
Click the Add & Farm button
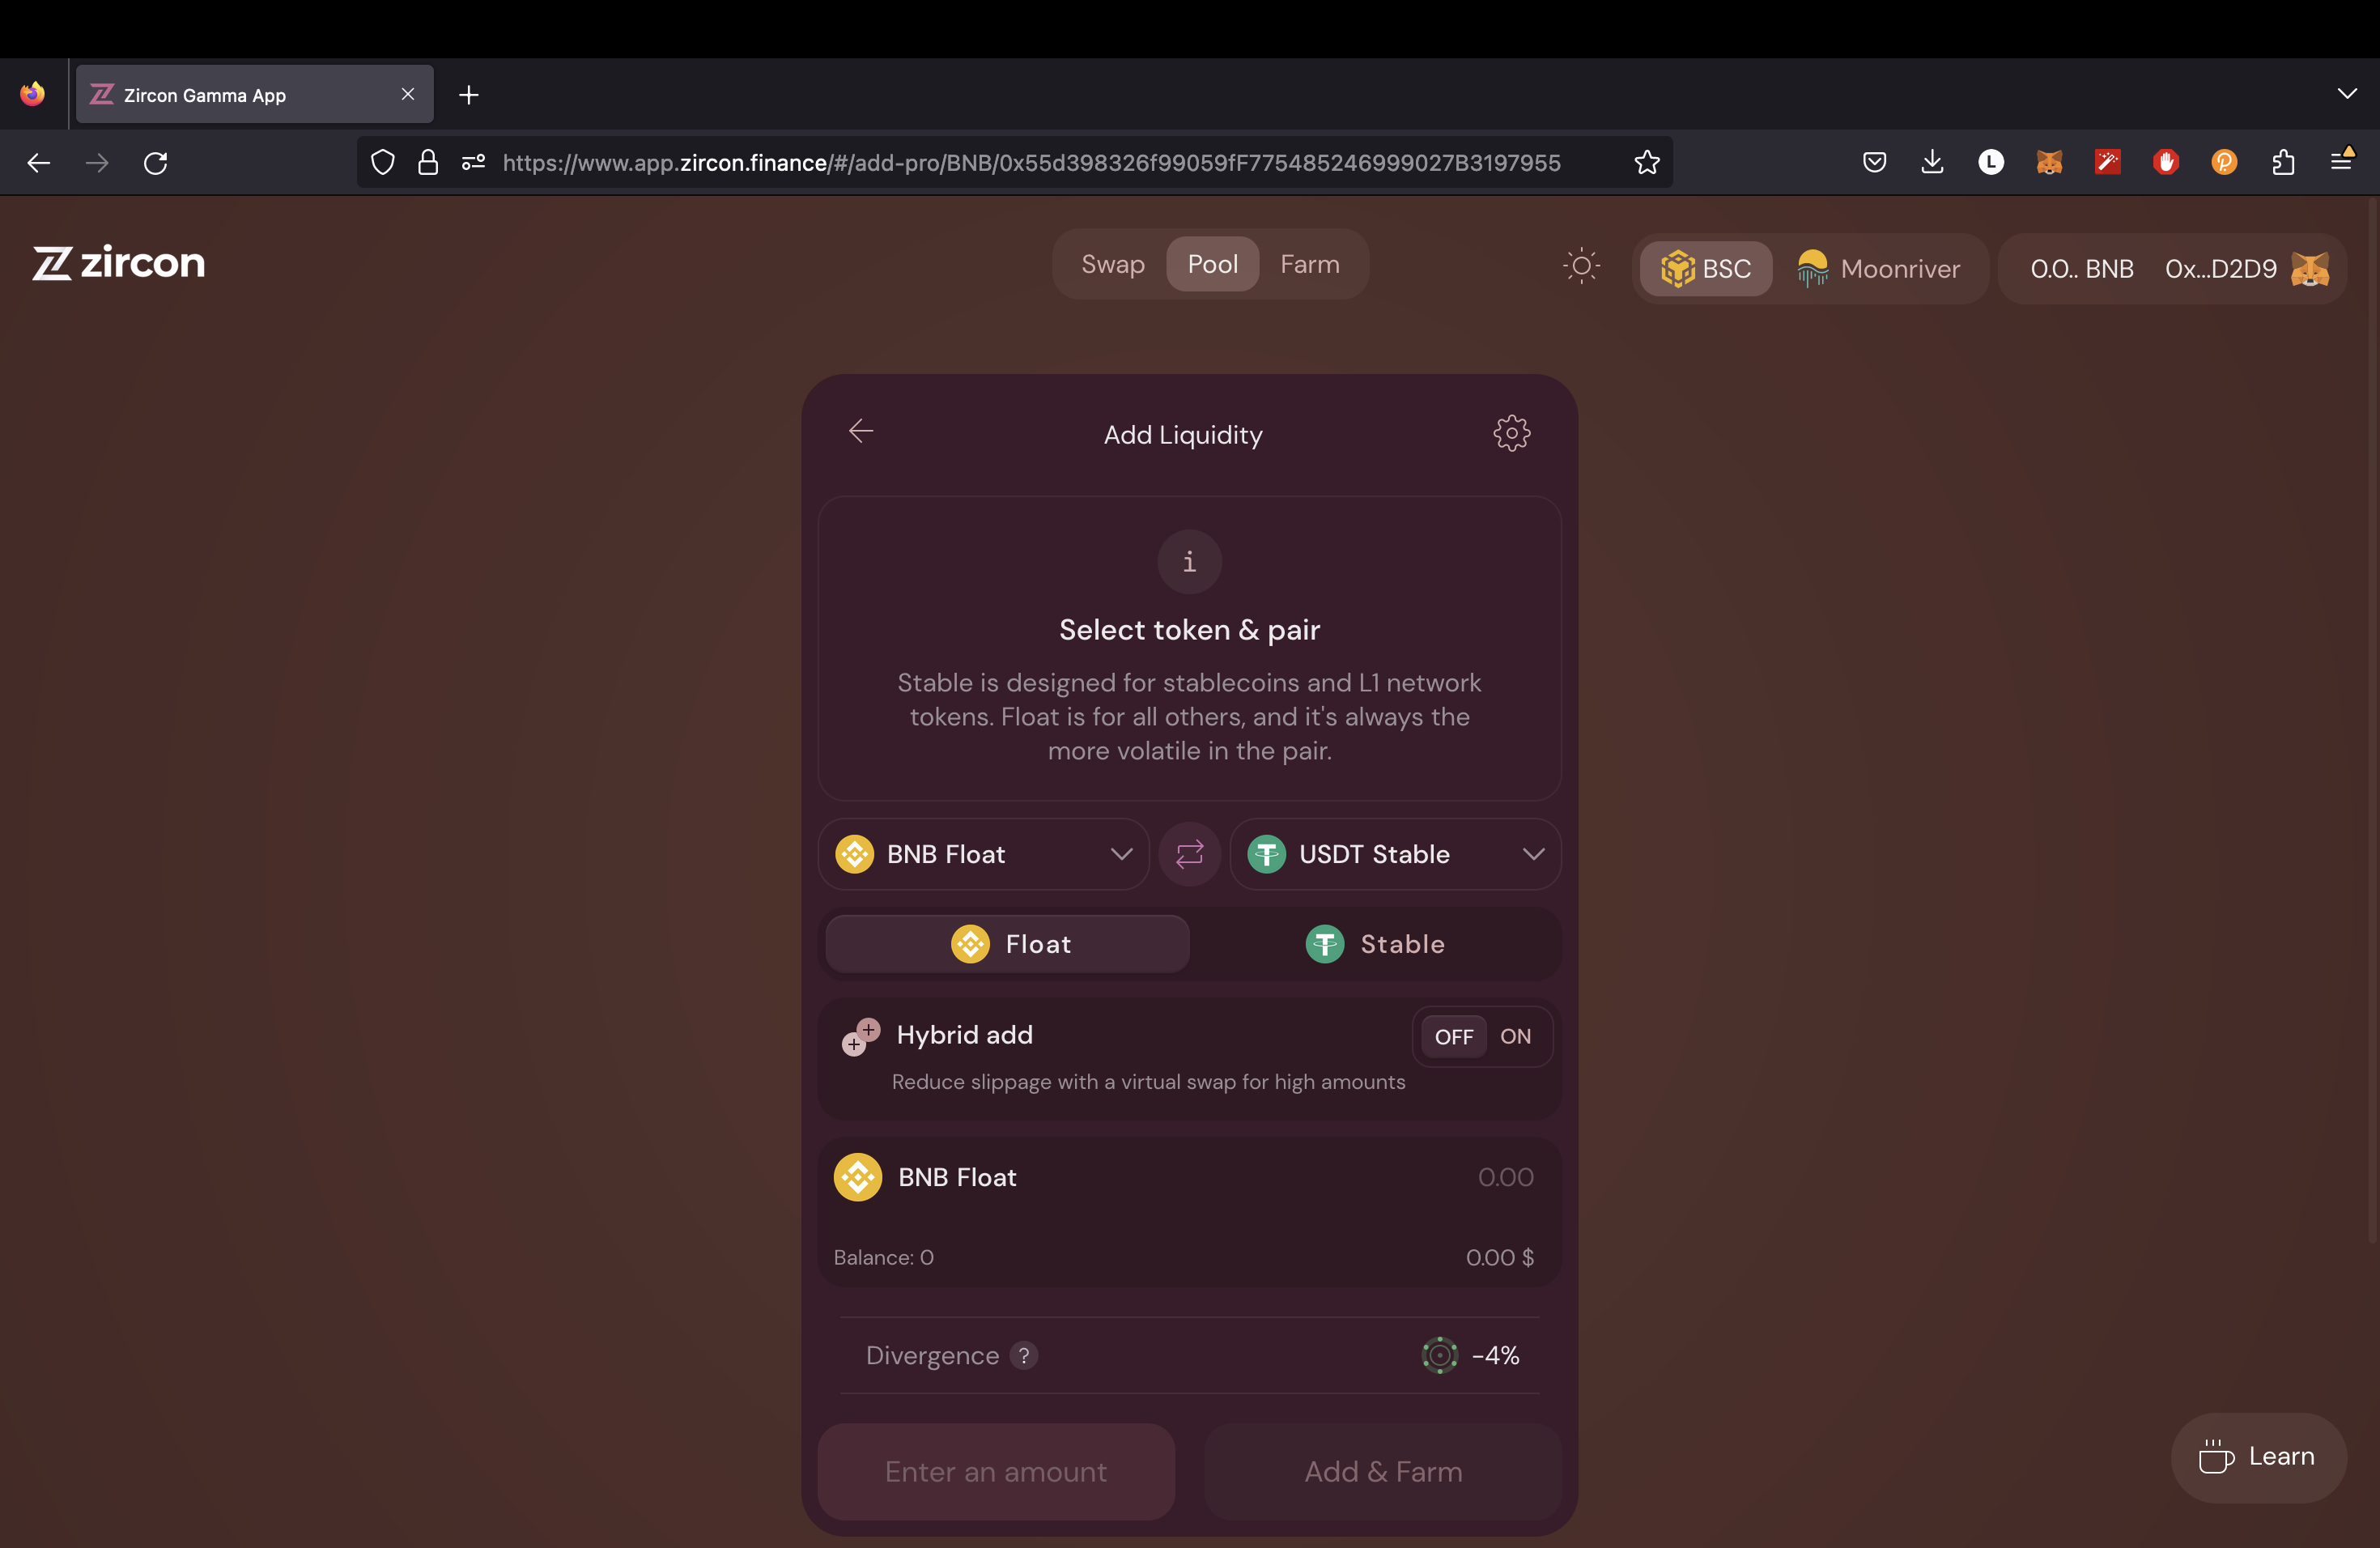tap(1383, 1472)
